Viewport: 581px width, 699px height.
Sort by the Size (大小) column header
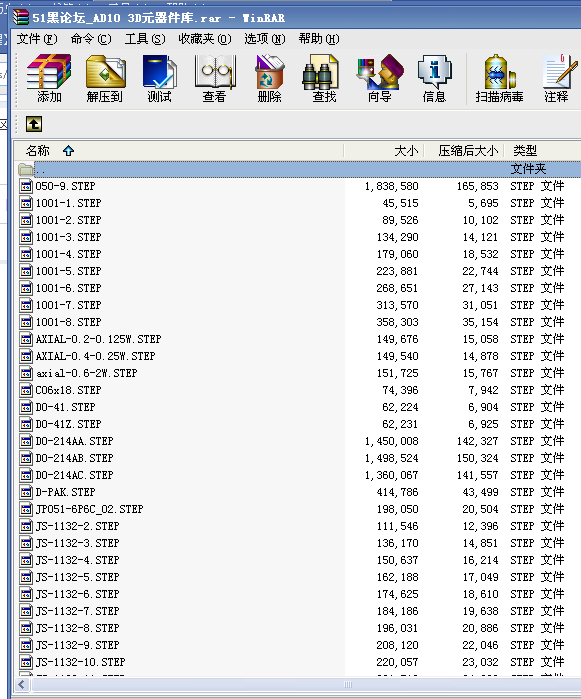[x=383, y=151]
